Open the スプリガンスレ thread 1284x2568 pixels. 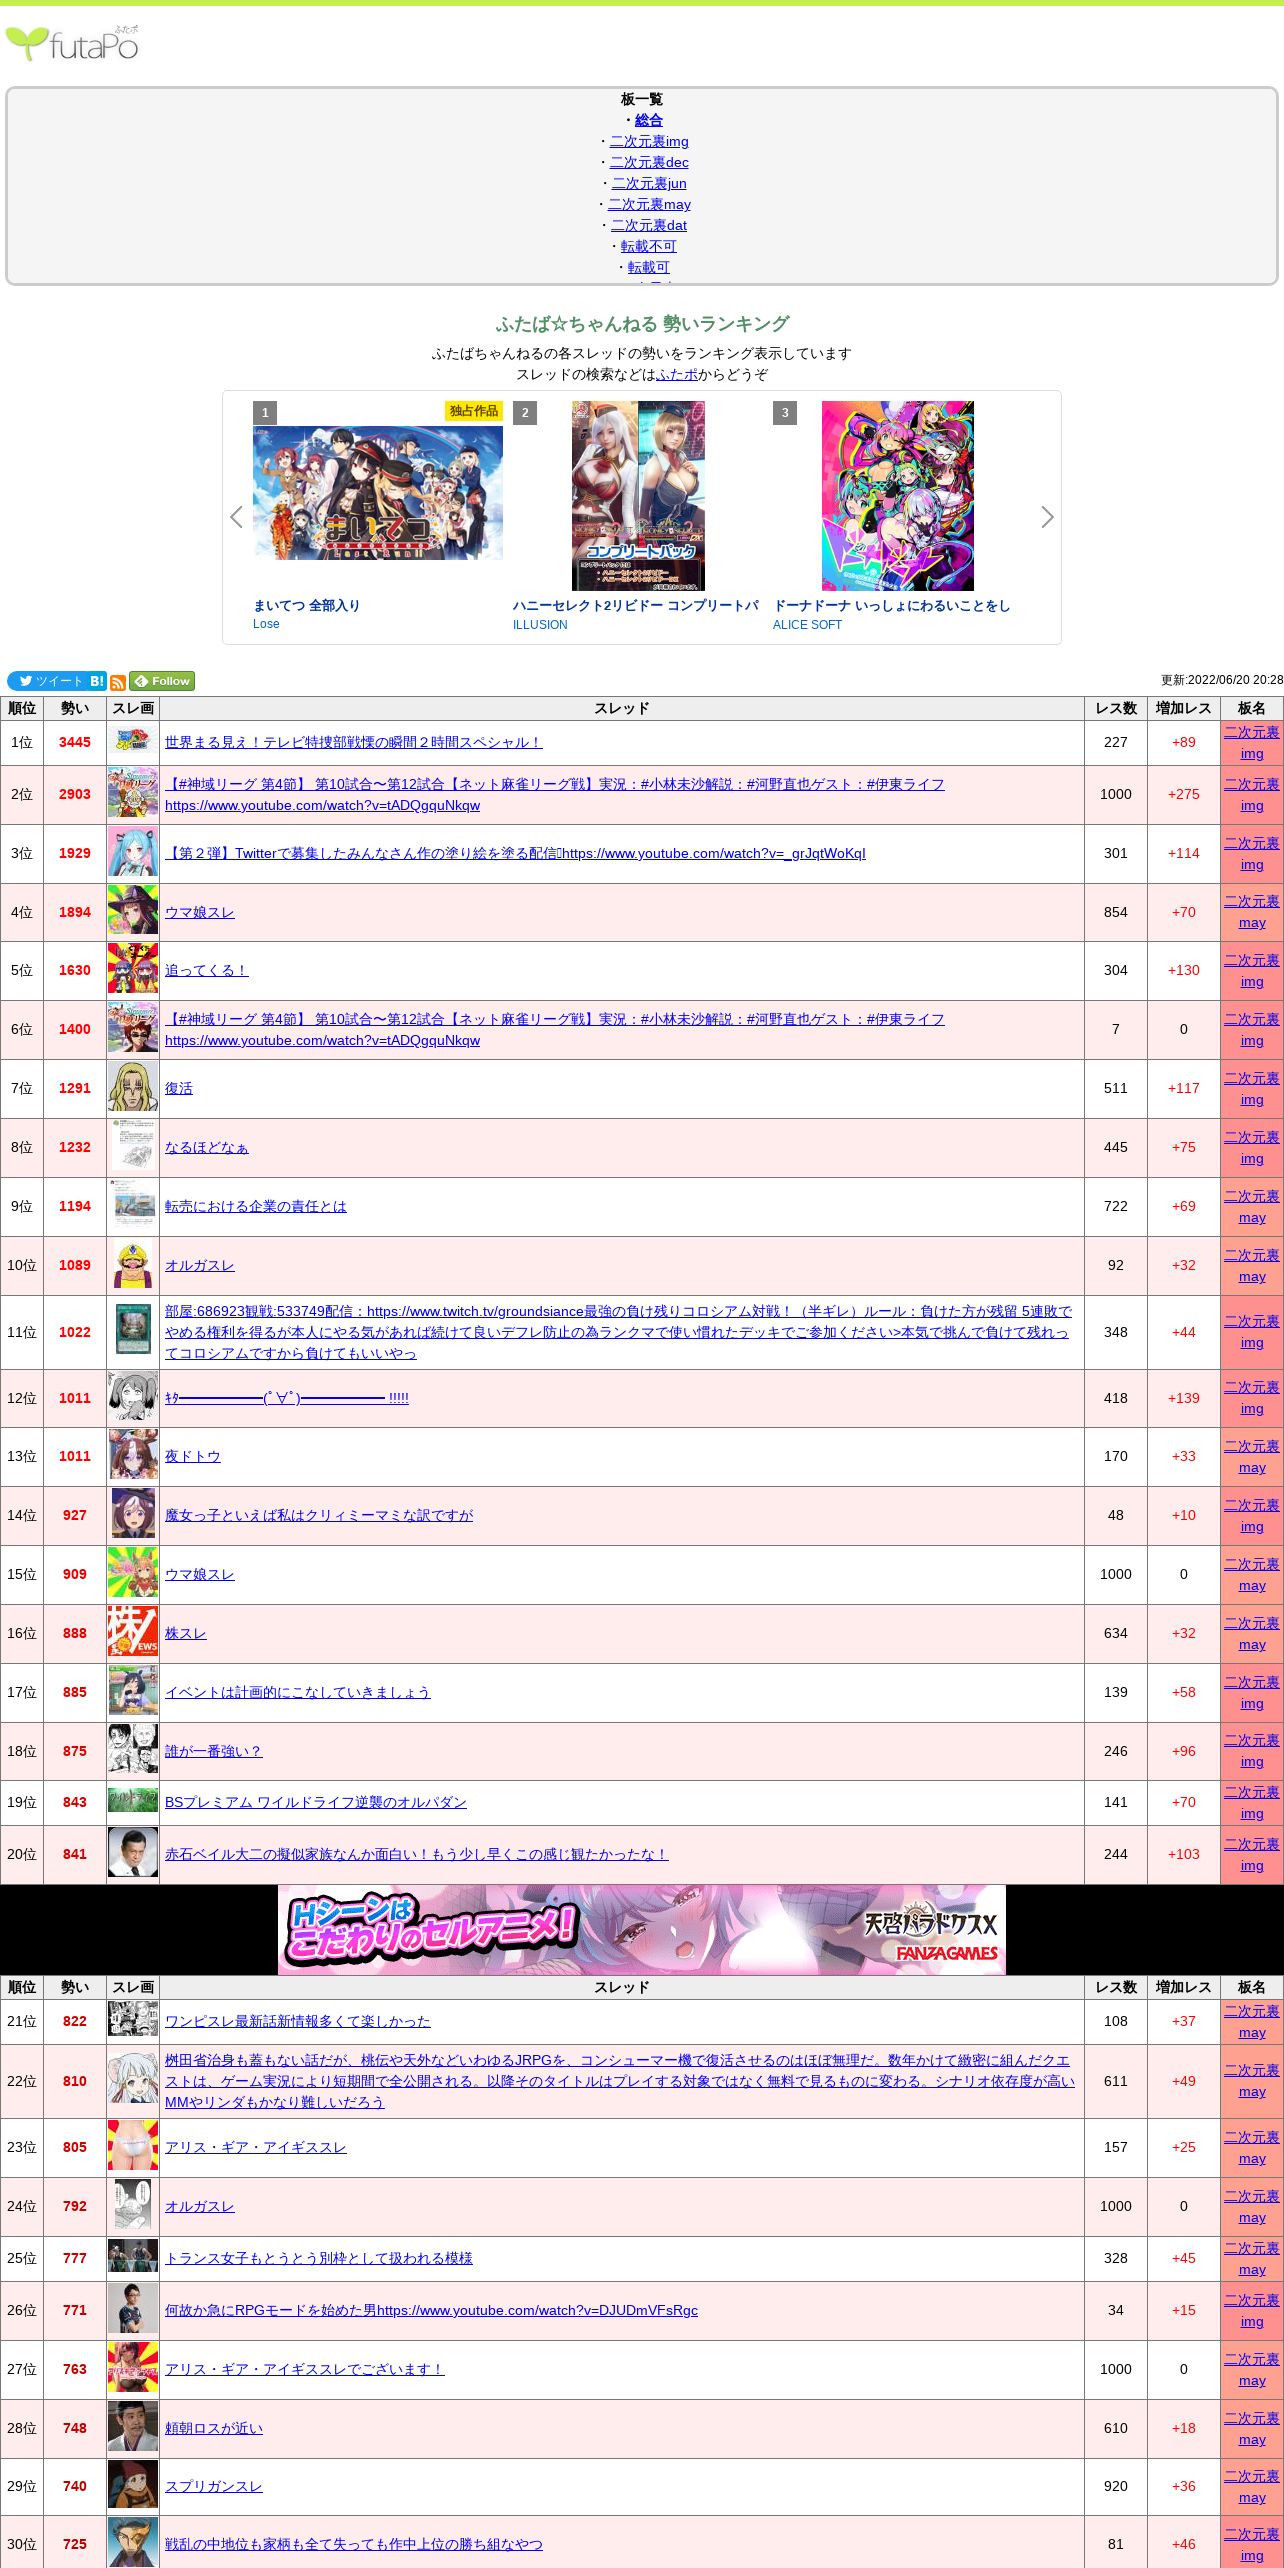point(214,2486)
